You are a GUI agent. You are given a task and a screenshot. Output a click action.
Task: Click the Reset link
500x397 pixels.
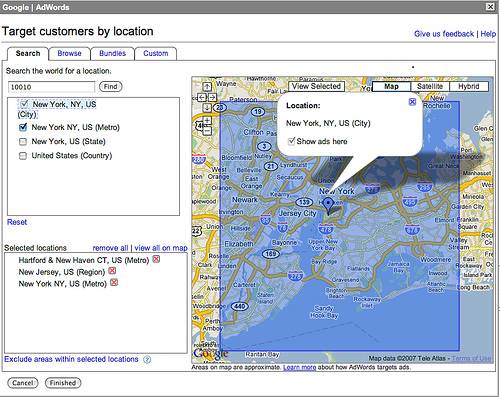17,222
